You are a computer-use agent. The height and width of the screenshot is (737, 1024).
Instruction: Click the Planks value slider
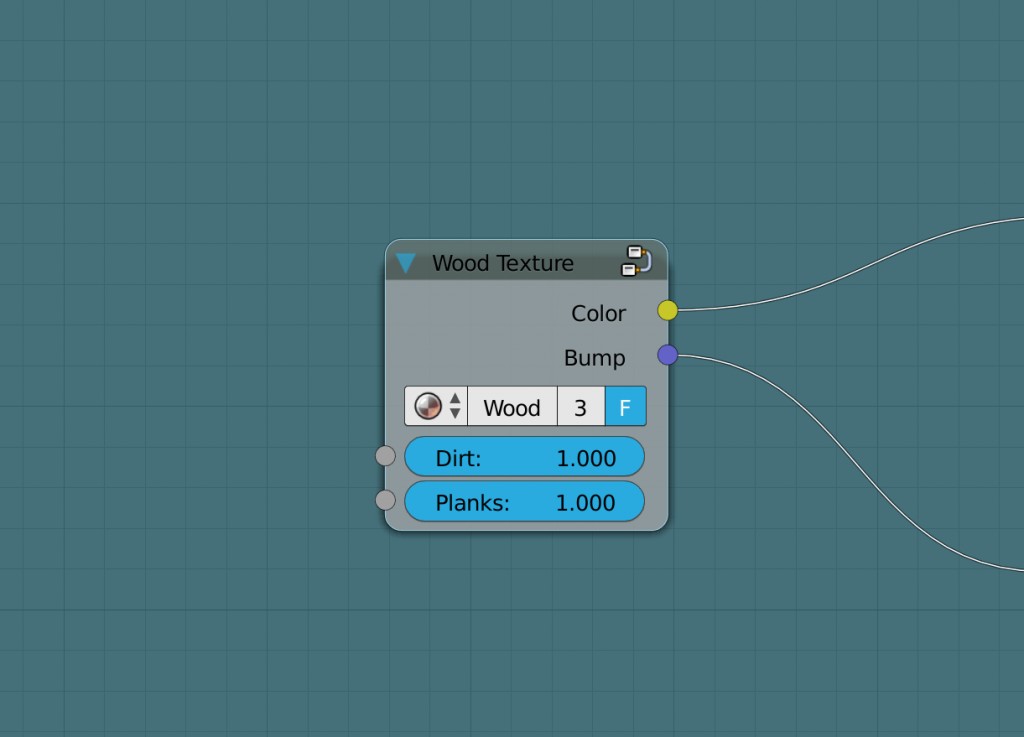(525, 502)
